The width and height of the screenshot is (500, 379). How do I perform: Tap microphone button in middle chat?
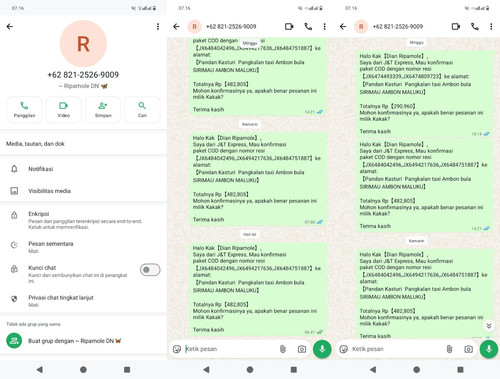(x=322, y=349)
